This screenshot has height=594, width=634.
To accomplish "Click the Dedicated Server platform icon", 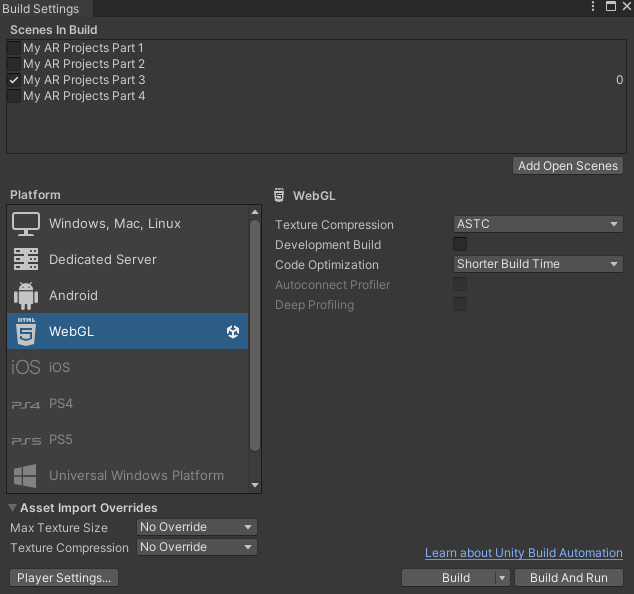I will tap(26, 260).
